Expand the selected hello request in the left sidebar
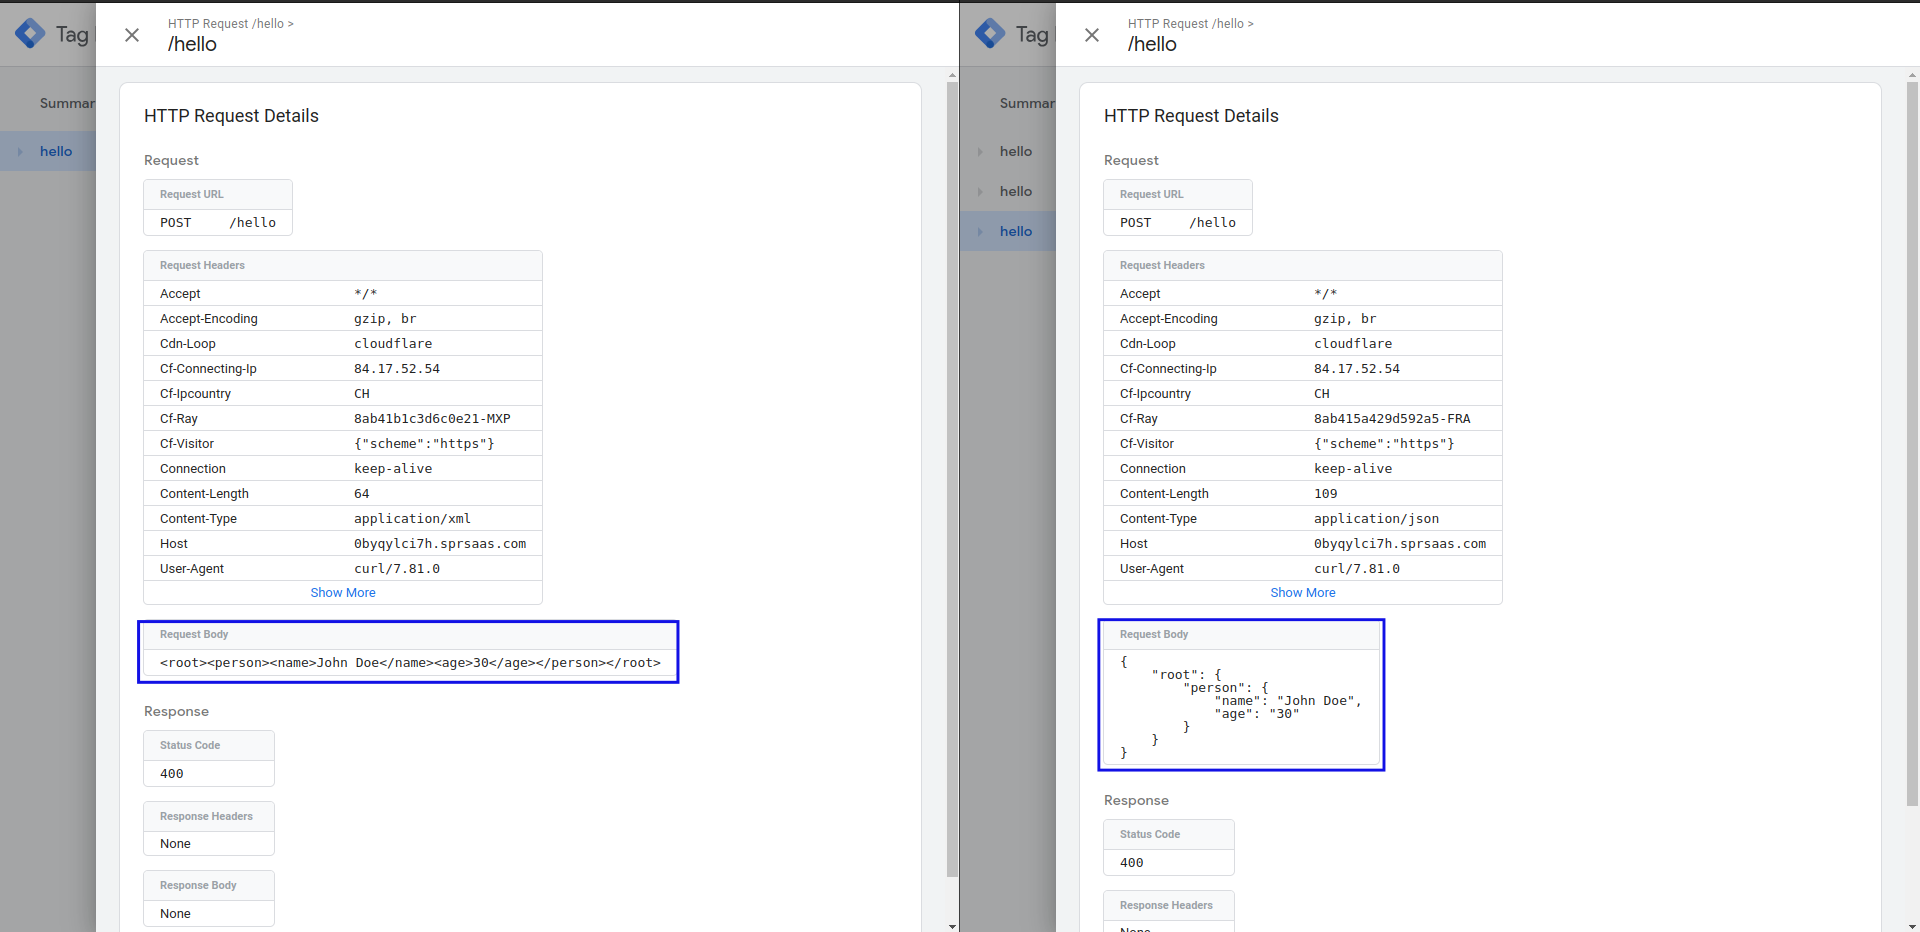The width and height of the screenshot is (1920, 932). [x=21, y=151]
